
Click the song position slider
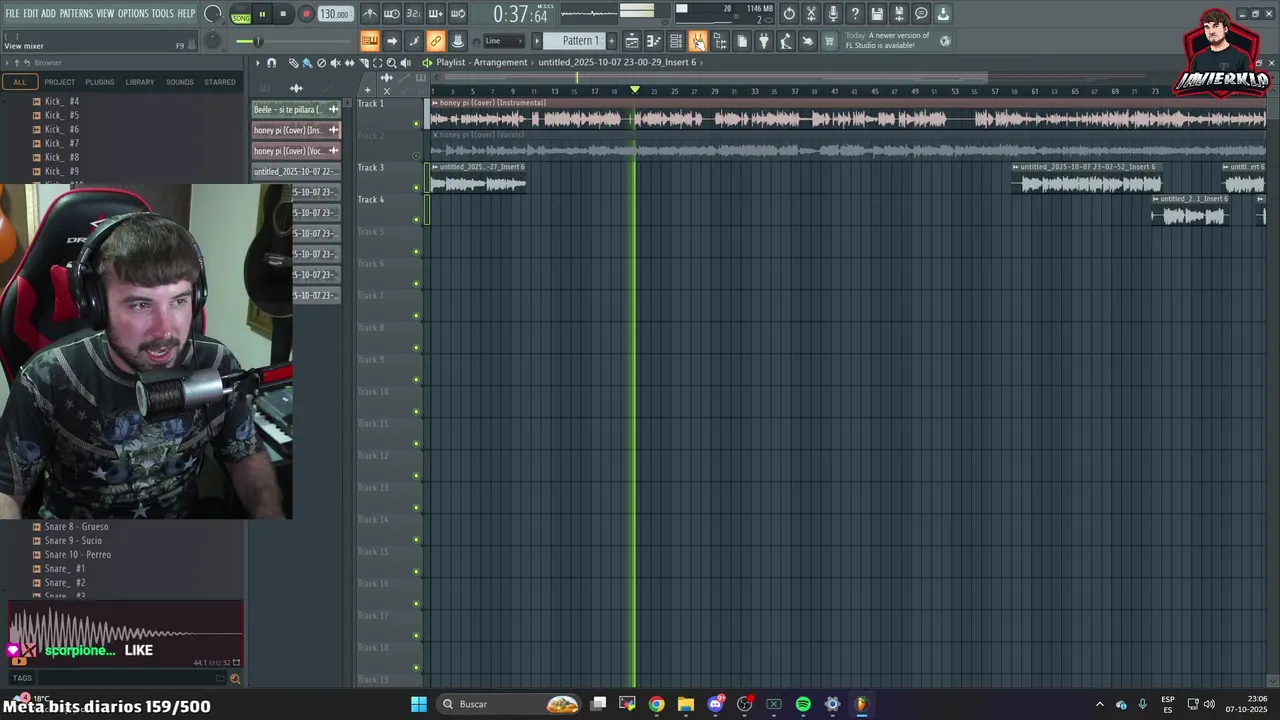pyautogui.click(x=293, y=41)
